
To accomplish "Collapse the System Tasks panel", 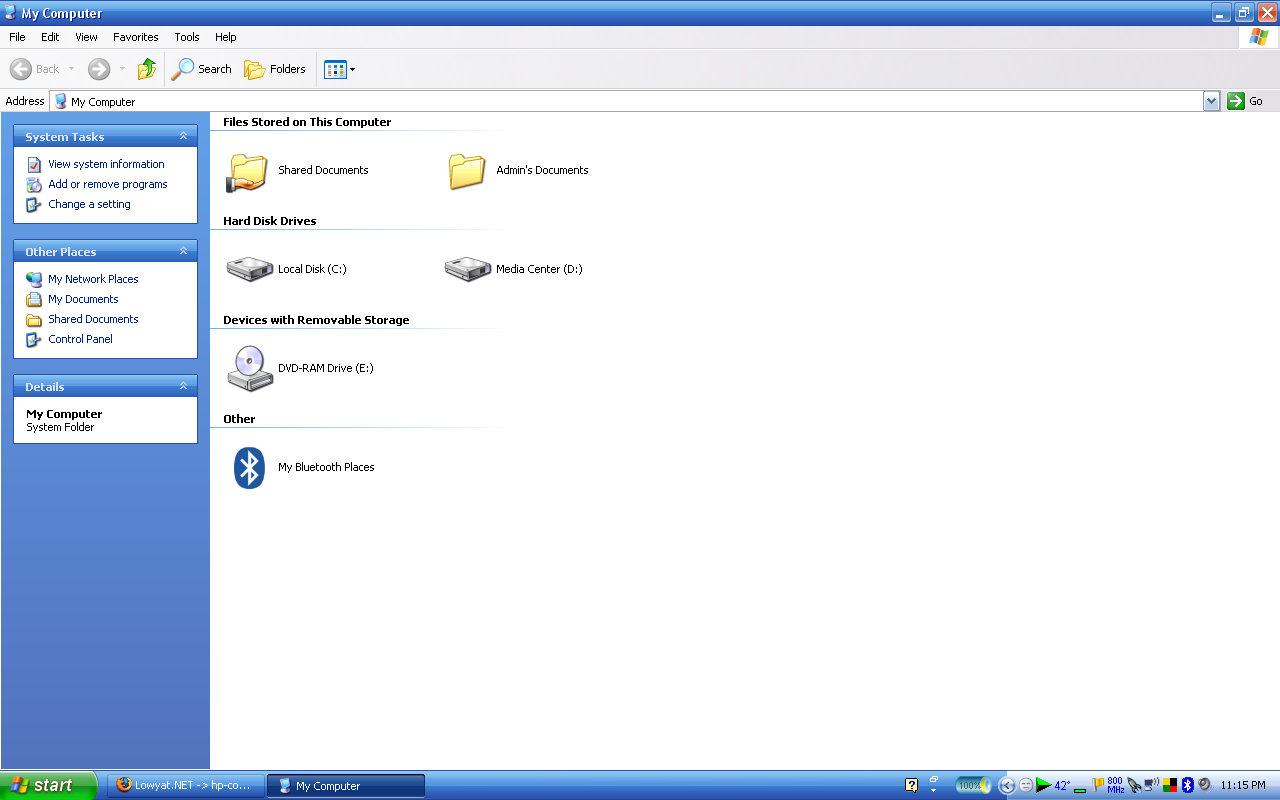I will (x=183, y=137).
